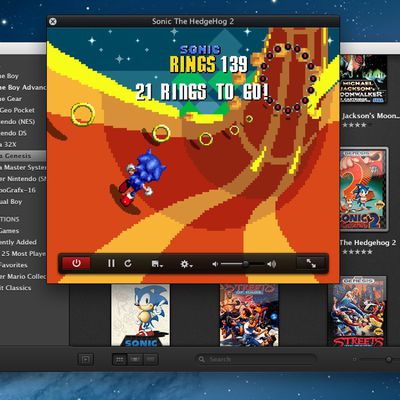Image resolution: width=400 pixels, height=400 pixels.
Task: Select the highlighted Sega Genesis console
Action: click(23, 156)
